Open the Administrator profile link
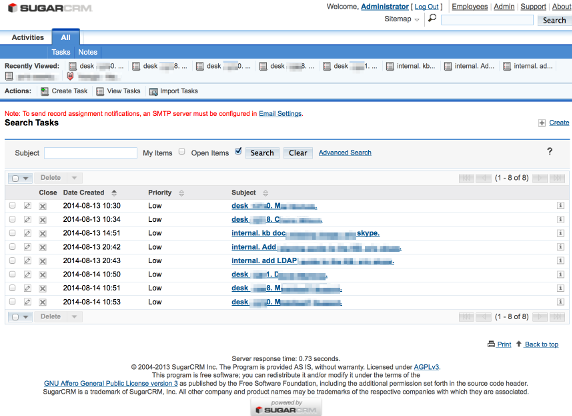The width and height of the screenshot is (572, 416). coord(385,7)
